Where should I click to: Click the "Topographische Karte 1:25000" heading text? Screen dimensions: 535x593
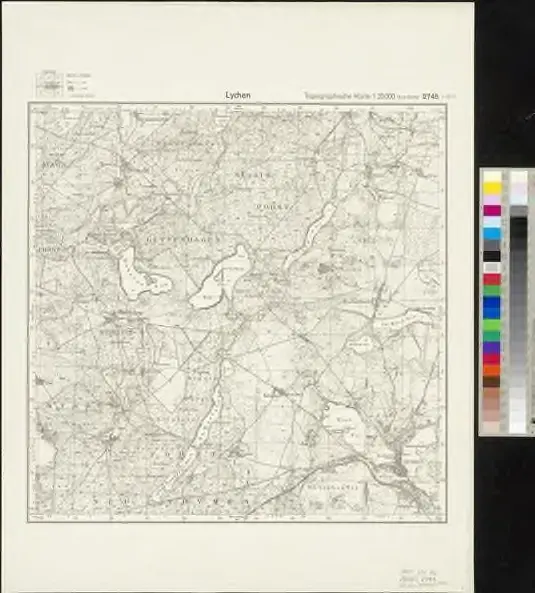pyautogui.click(x=349, y=96)
